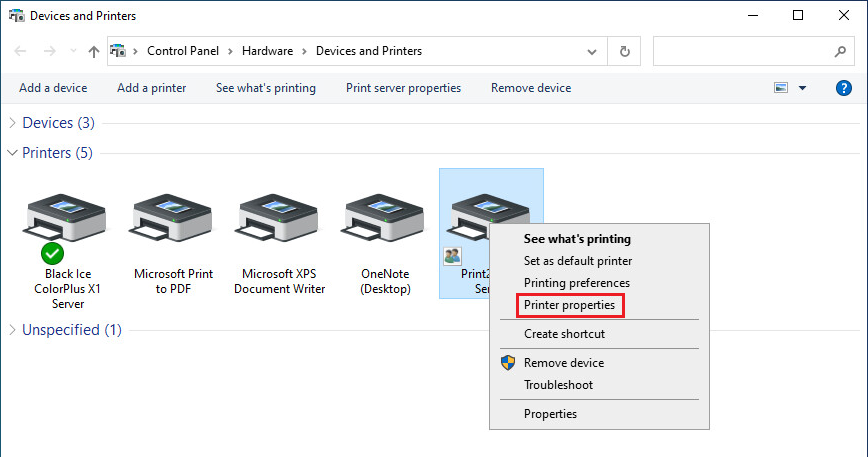The width and height of the screenshot is (868, 457).
Task: Minimize the Devices and Printers window
Action: (x=753, y=15)
